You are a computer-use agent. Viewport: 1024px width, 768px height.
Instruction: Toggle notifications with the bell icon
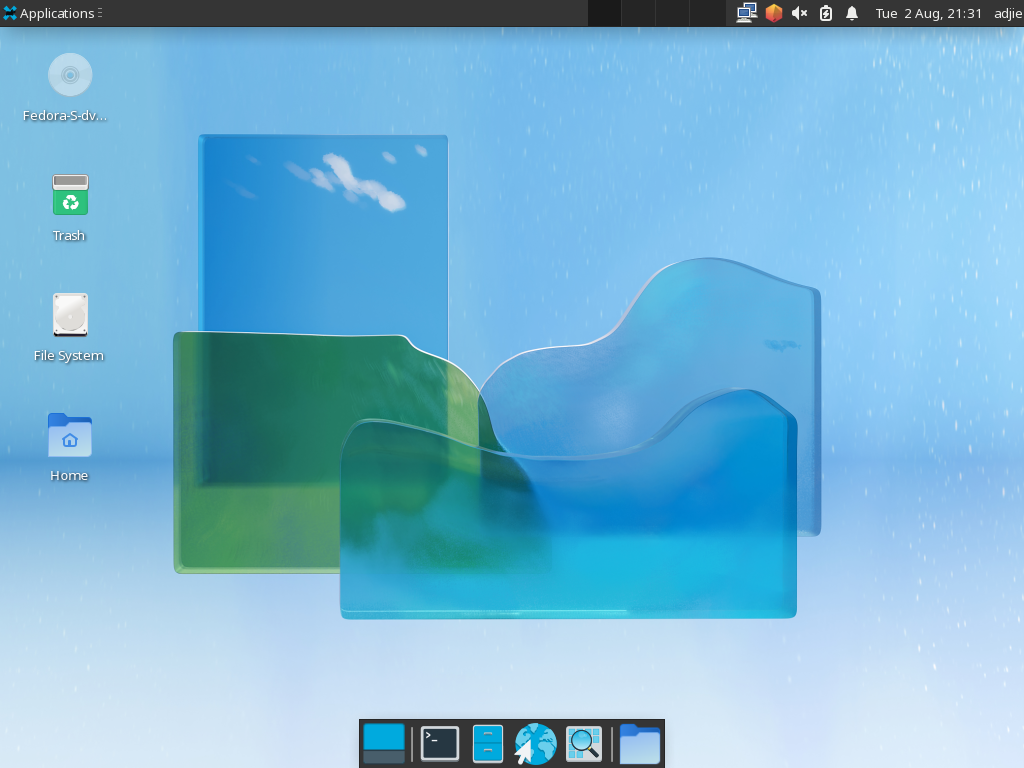click(851, 13)
